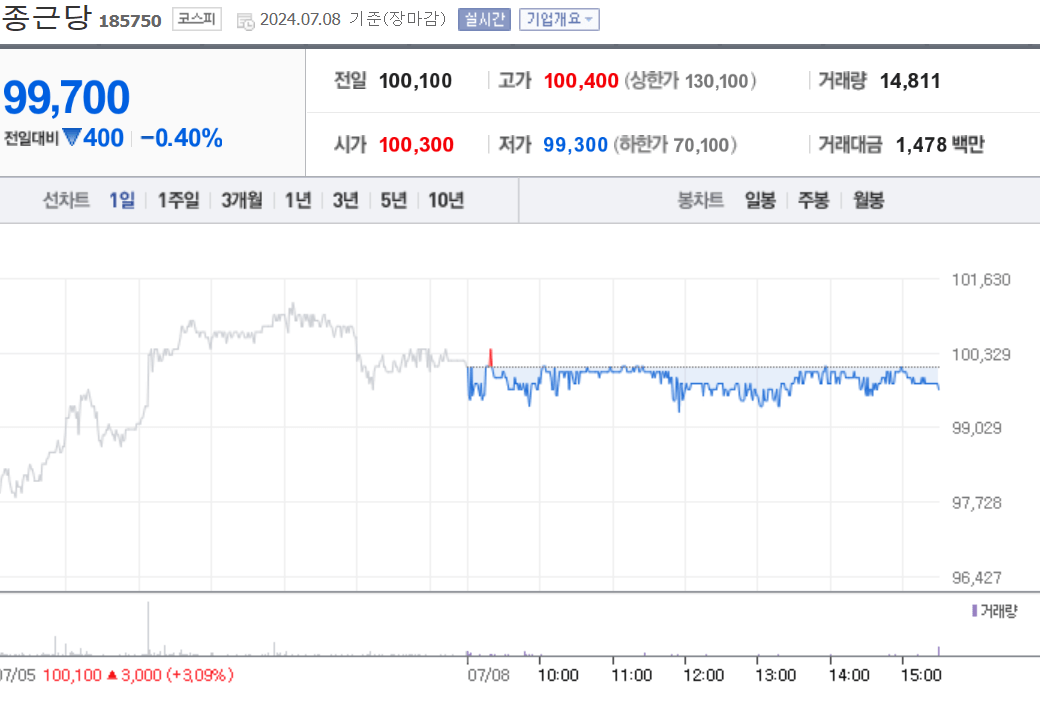Click the high price value 100,400
This screenshot has width=1040, height=716.
pyautogui.click(x=581, y=81)
